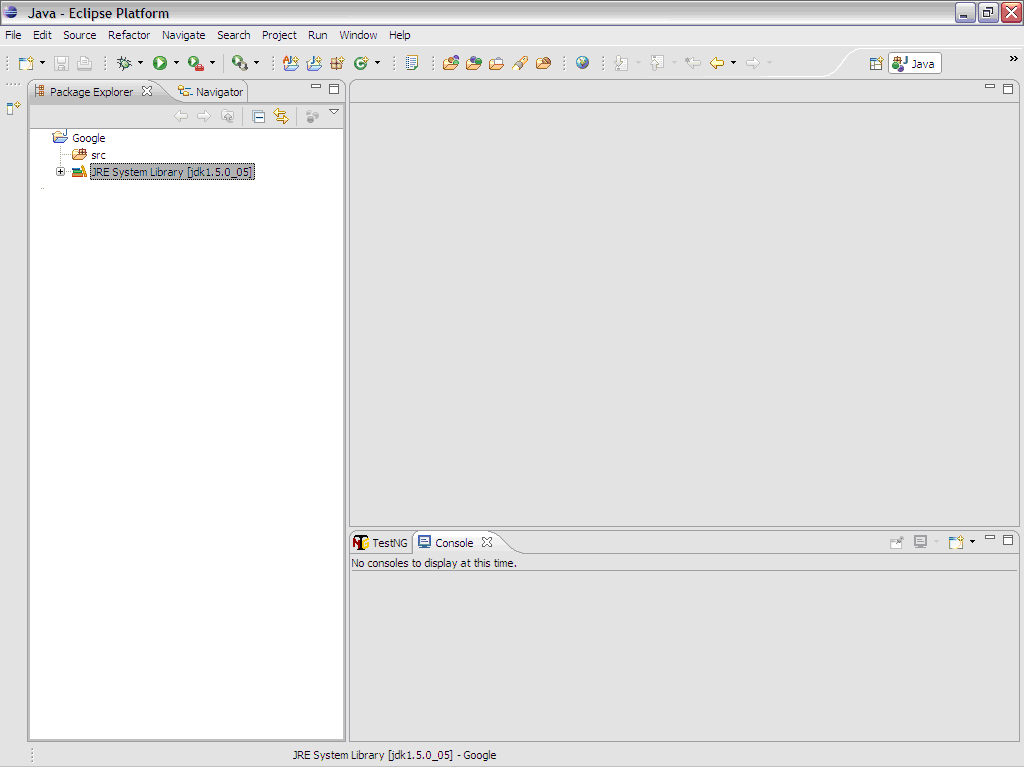The height and width of the screenshot is (768, 1024).
Task: Select JRE System Library [jdk1.5.0_05] item
Action: (172, 172)
